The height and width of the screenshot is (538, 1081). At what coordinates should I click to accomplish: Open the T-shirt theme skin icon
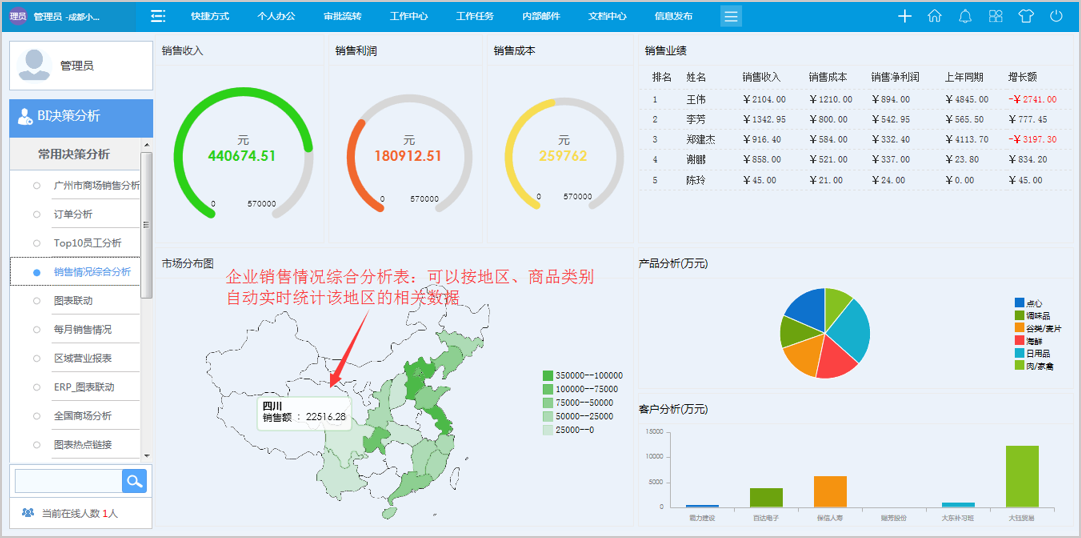1026,16
